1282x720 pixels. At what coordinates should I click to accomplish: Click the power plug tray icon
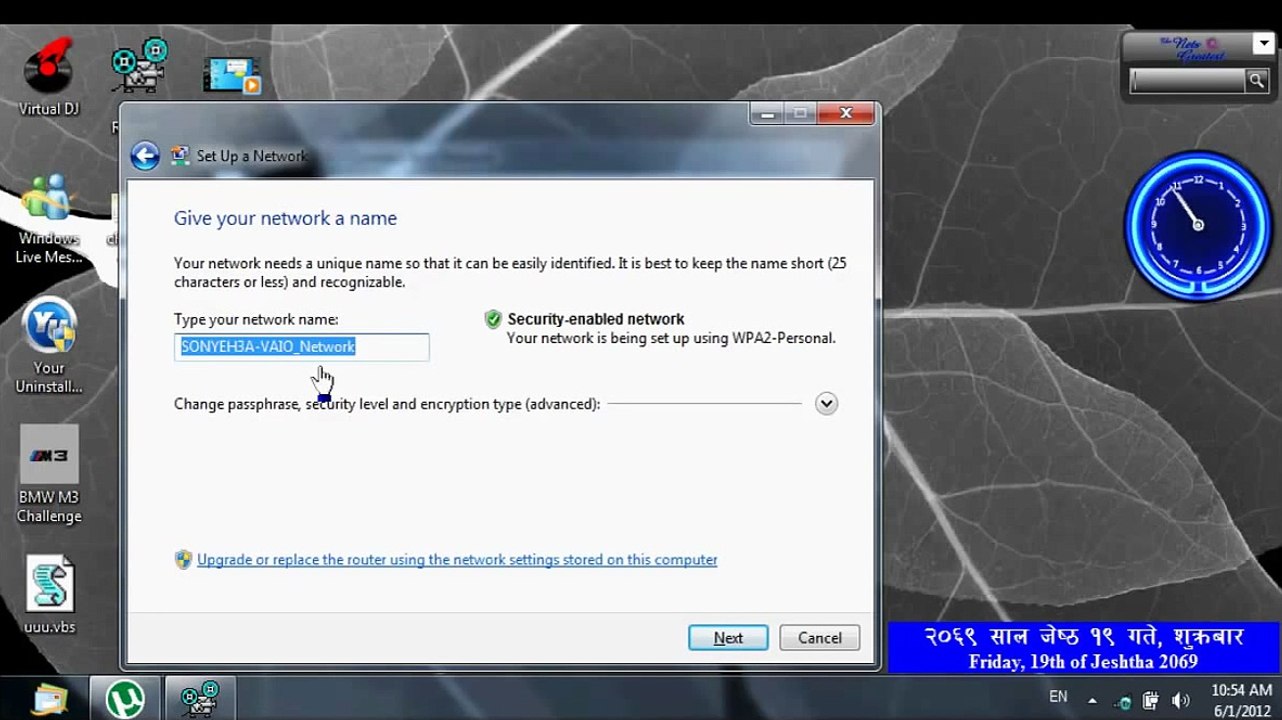coord(1151,700)
